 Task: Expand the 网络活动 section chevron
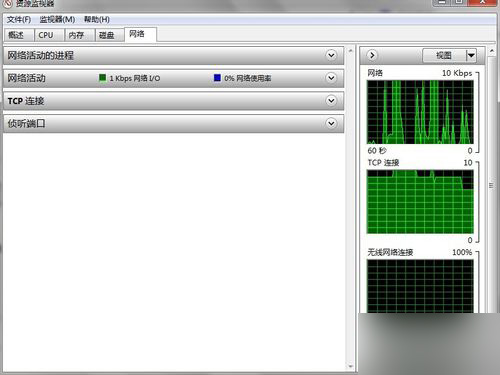(x=331, y=78)
